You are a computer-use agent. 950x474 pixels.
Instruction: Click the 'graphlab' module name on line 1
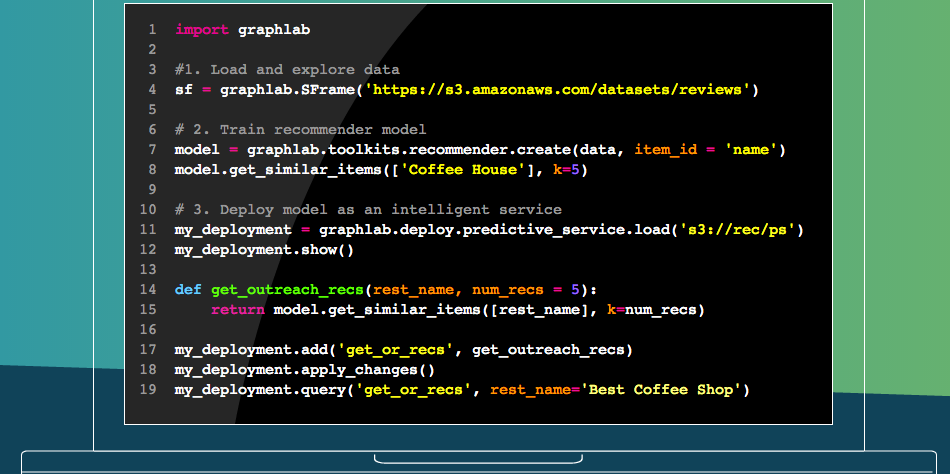tap(274, 30)
